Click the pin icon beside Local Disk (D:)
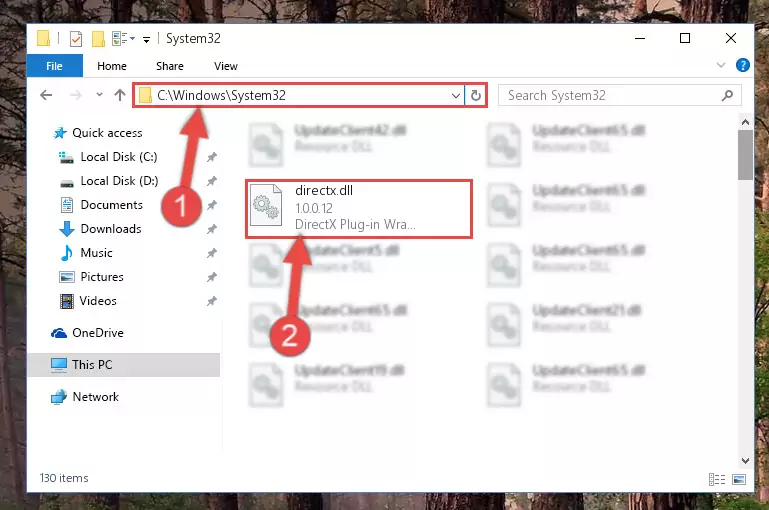This screenshot has height=510, width=769. click(211, 181)
